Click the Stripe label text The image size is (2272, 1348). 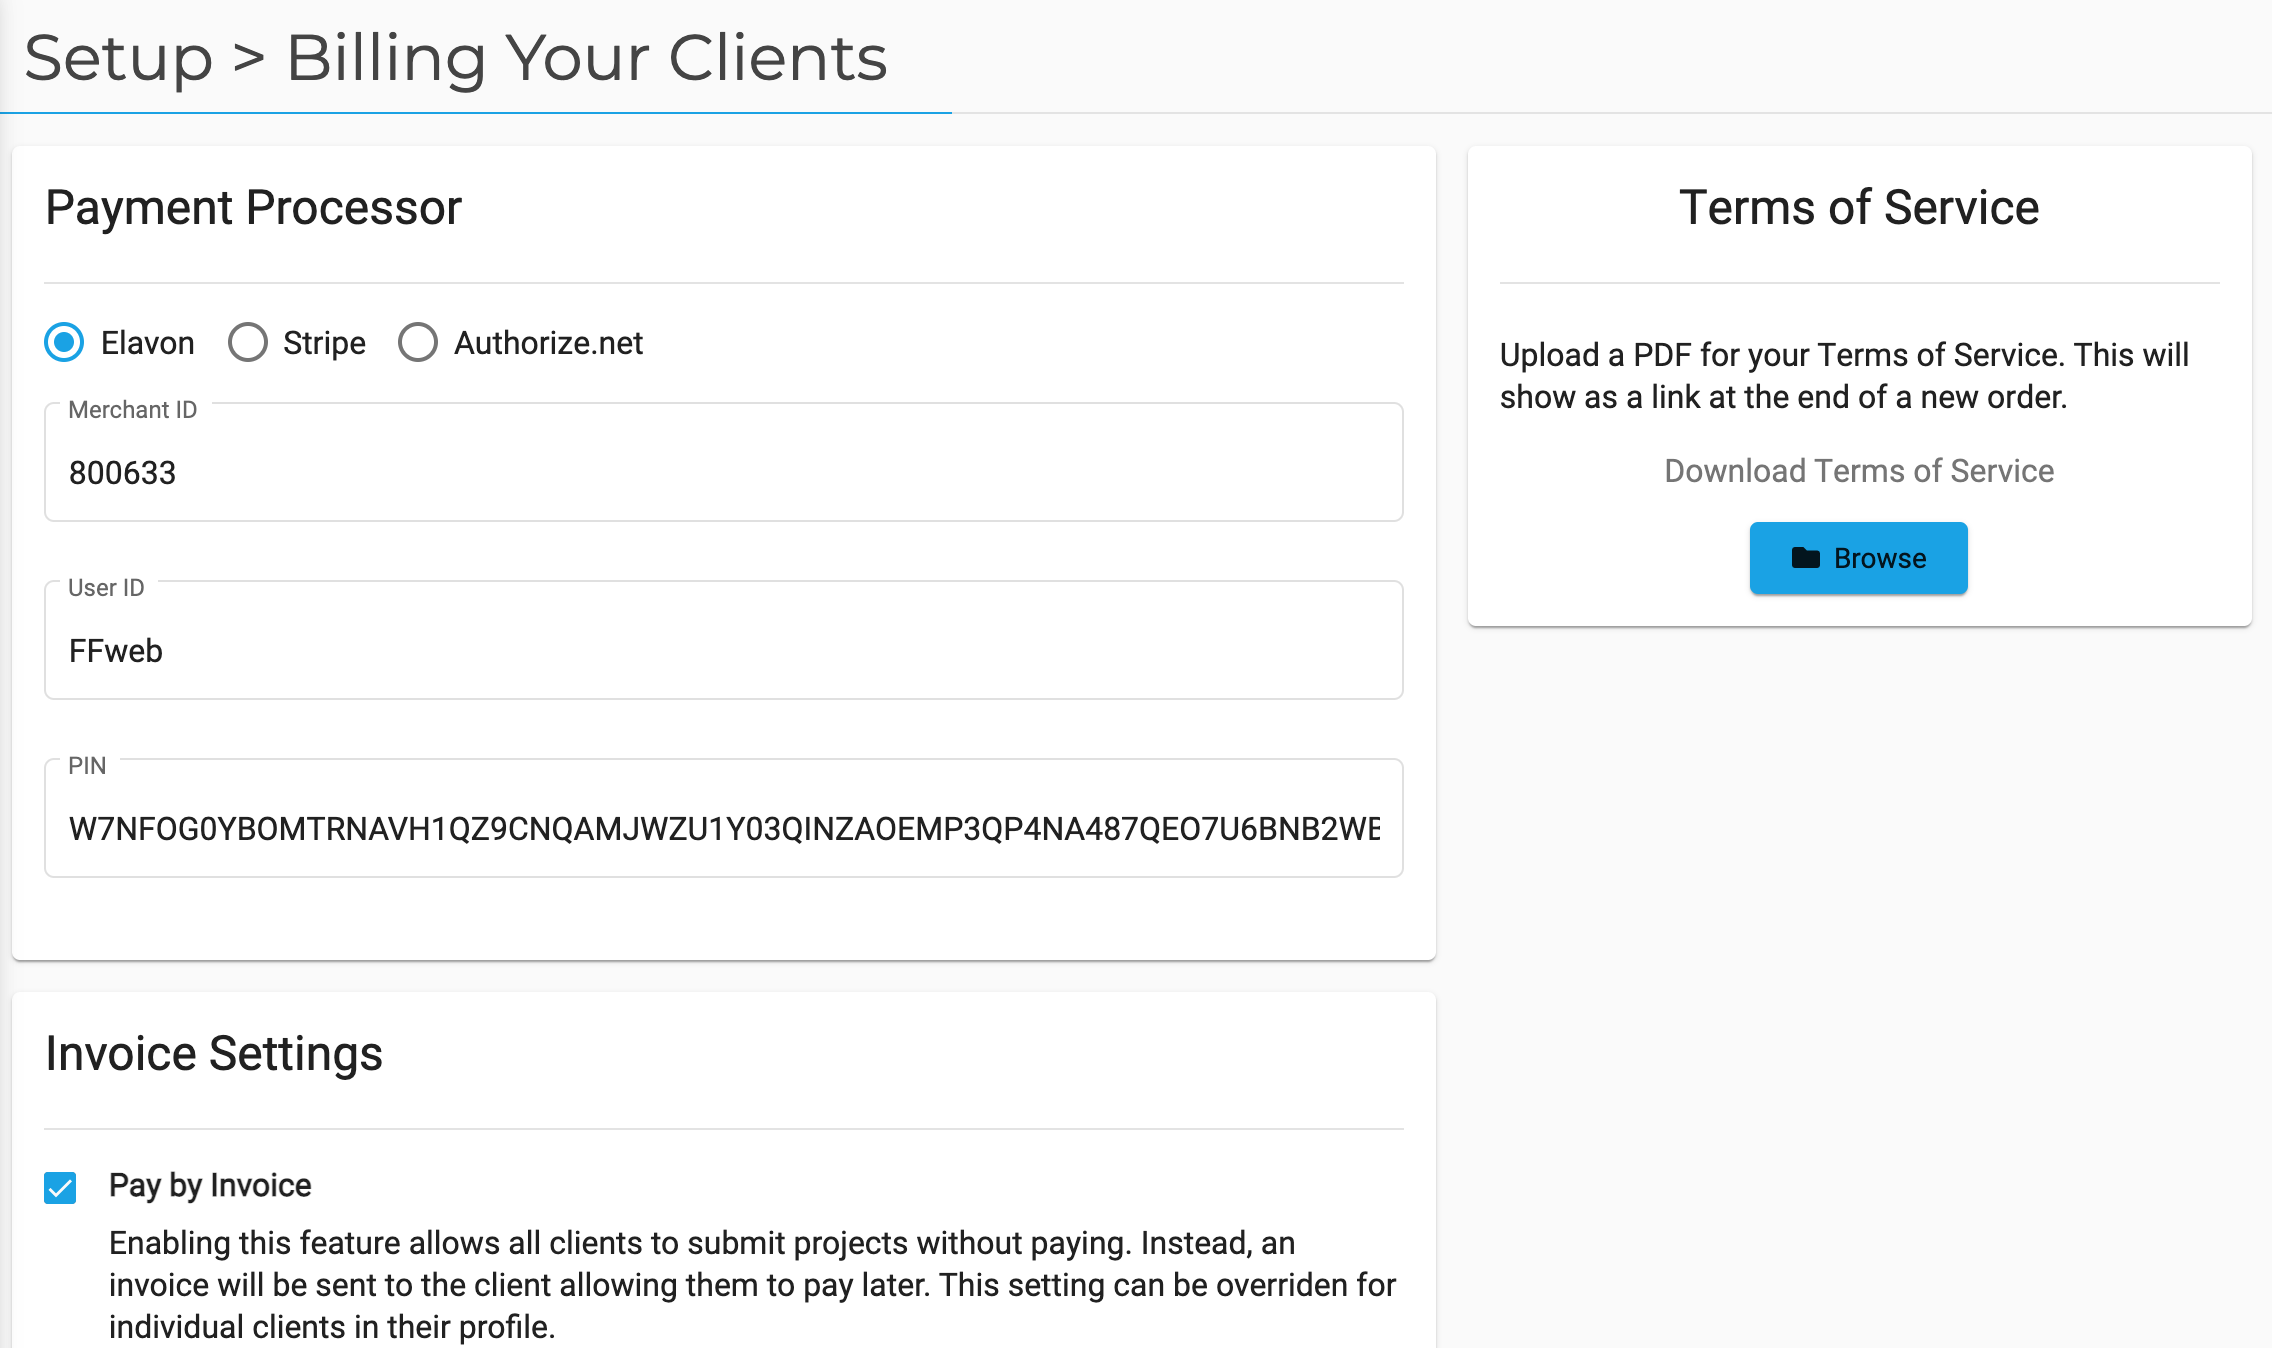324,343
